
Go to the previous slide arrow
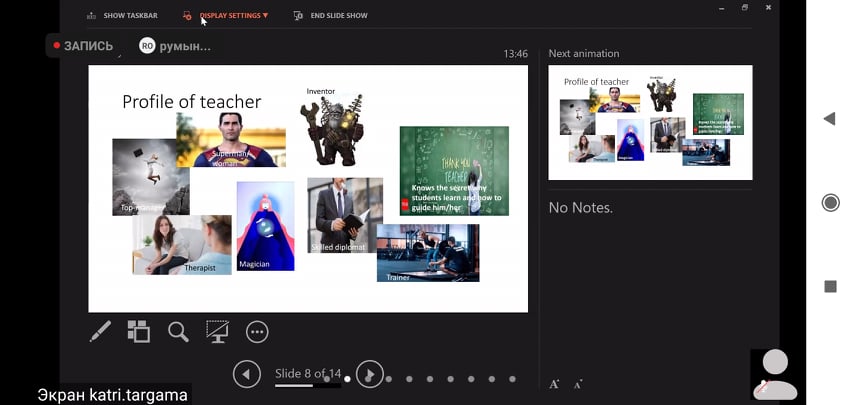[x=246, y=374]
